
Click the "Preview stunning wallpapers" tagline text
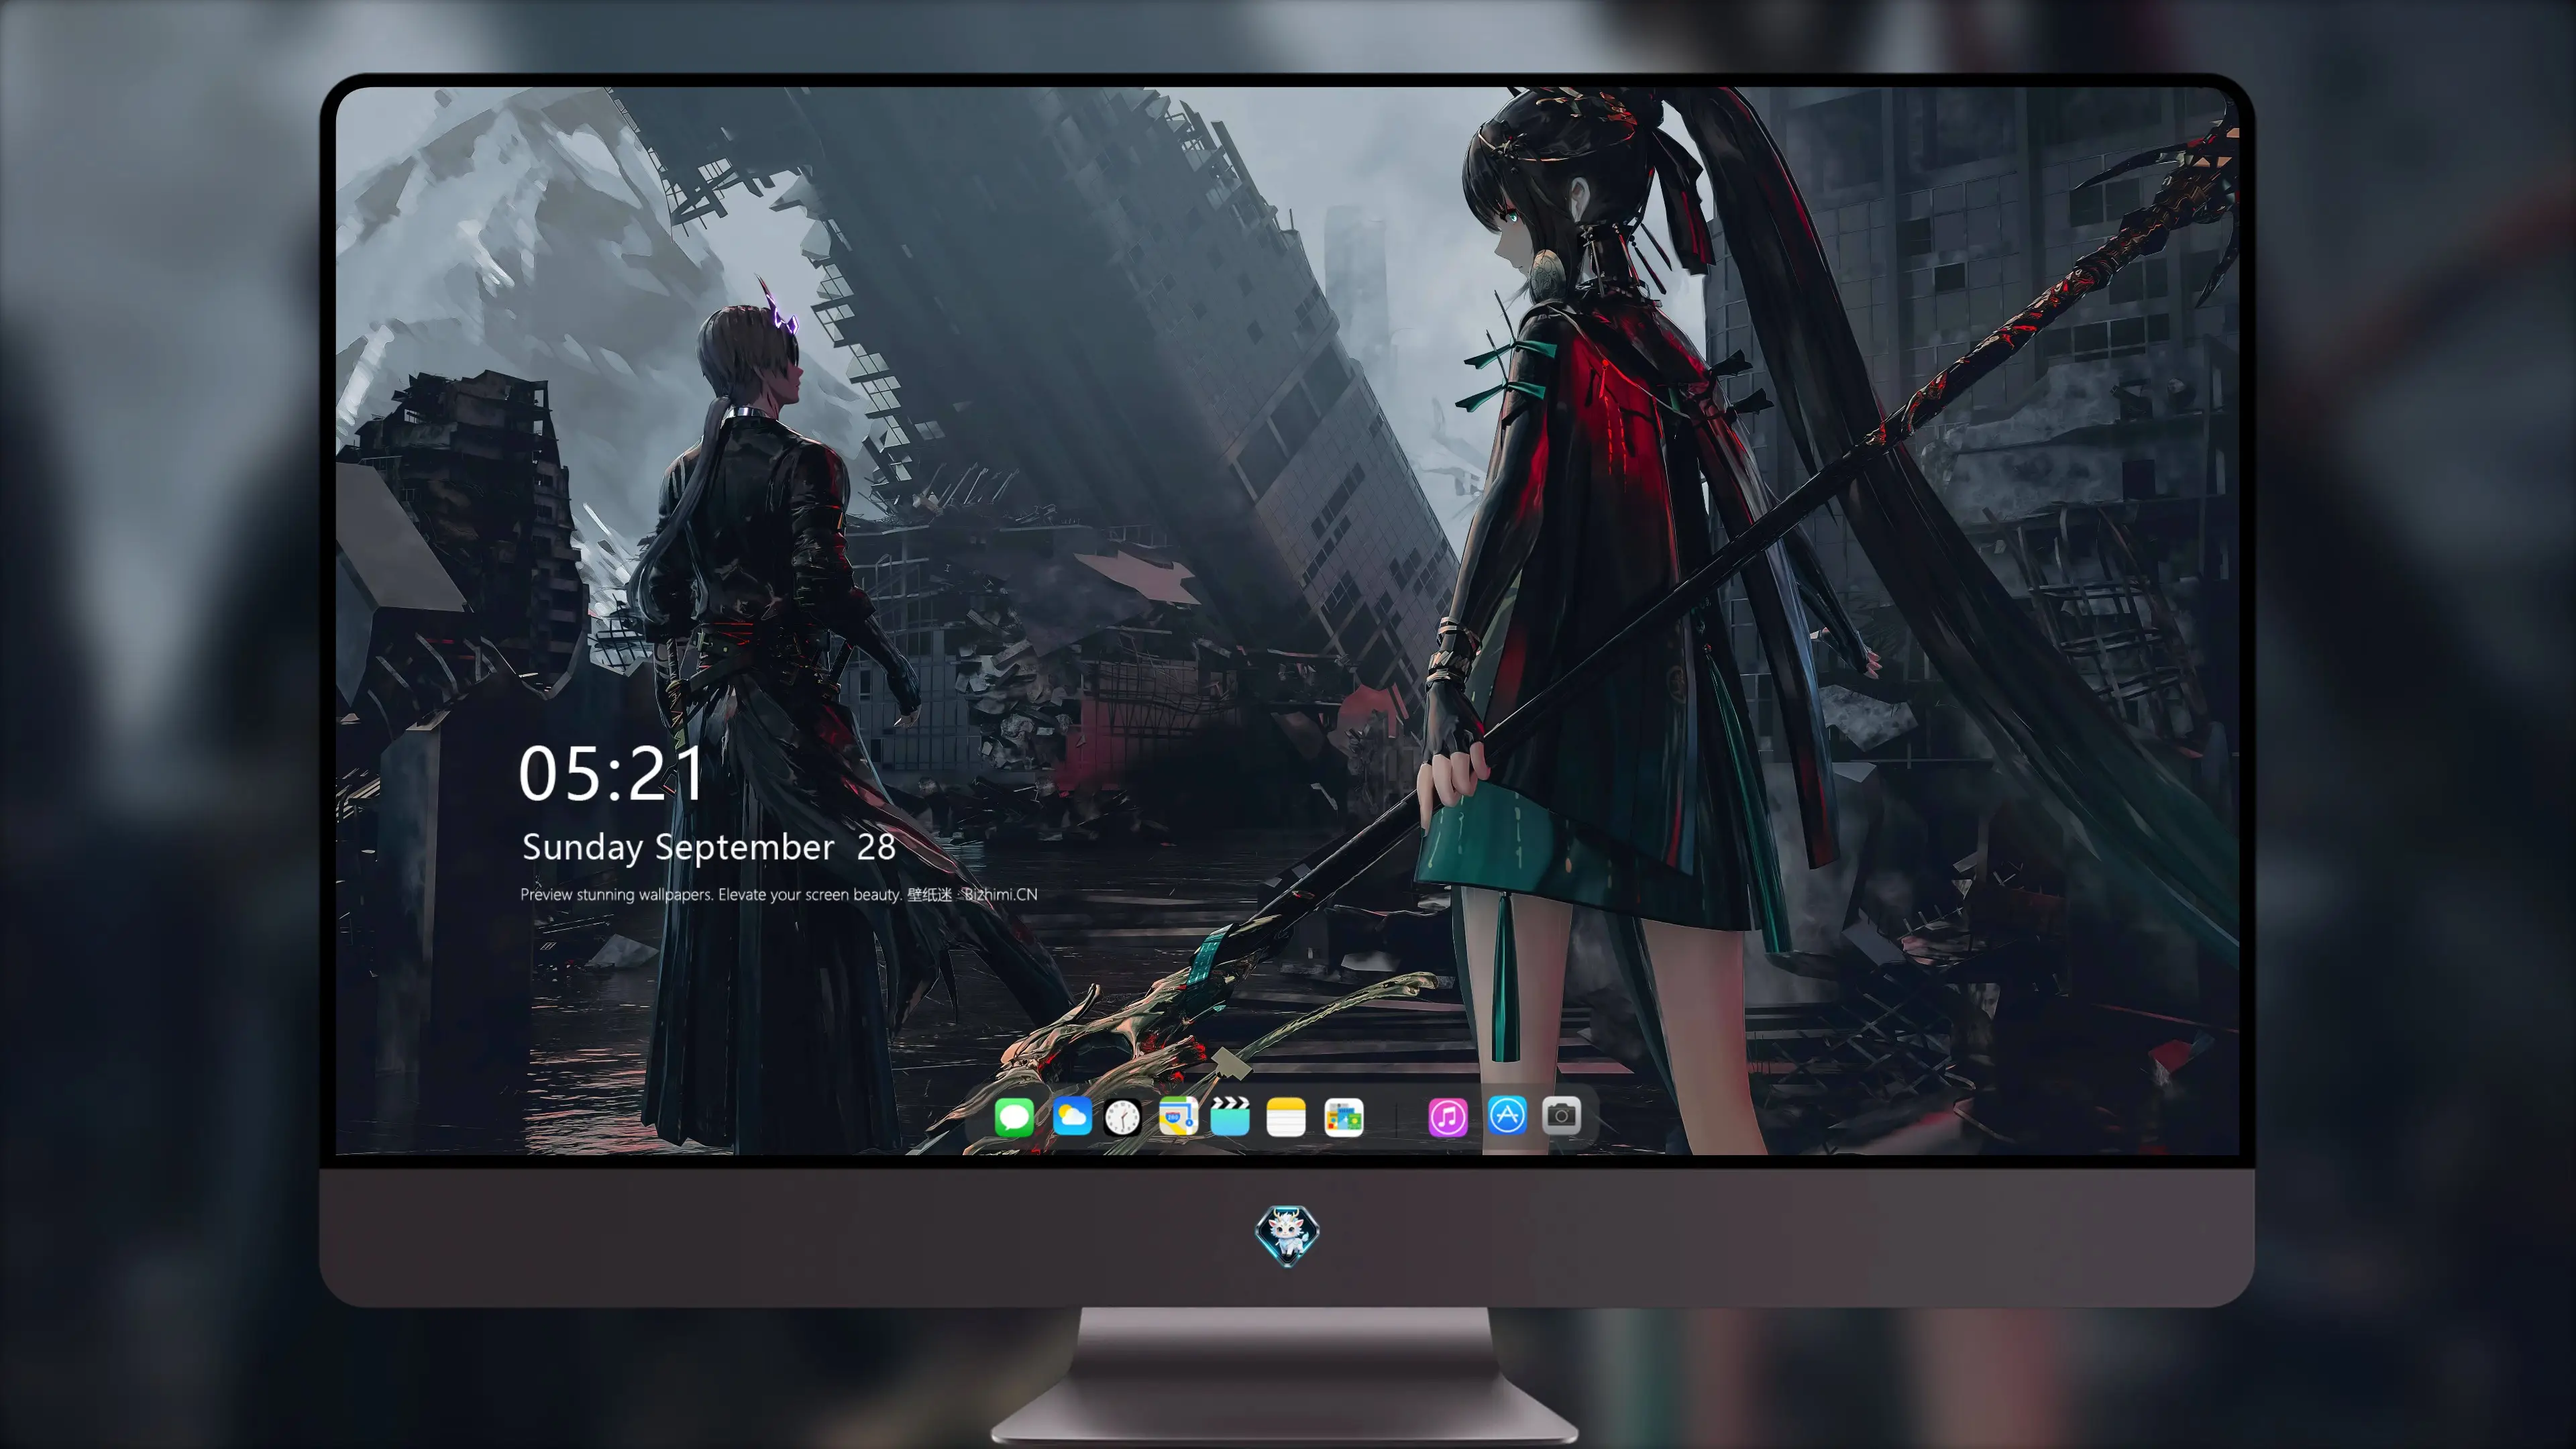tap(779, 894)
